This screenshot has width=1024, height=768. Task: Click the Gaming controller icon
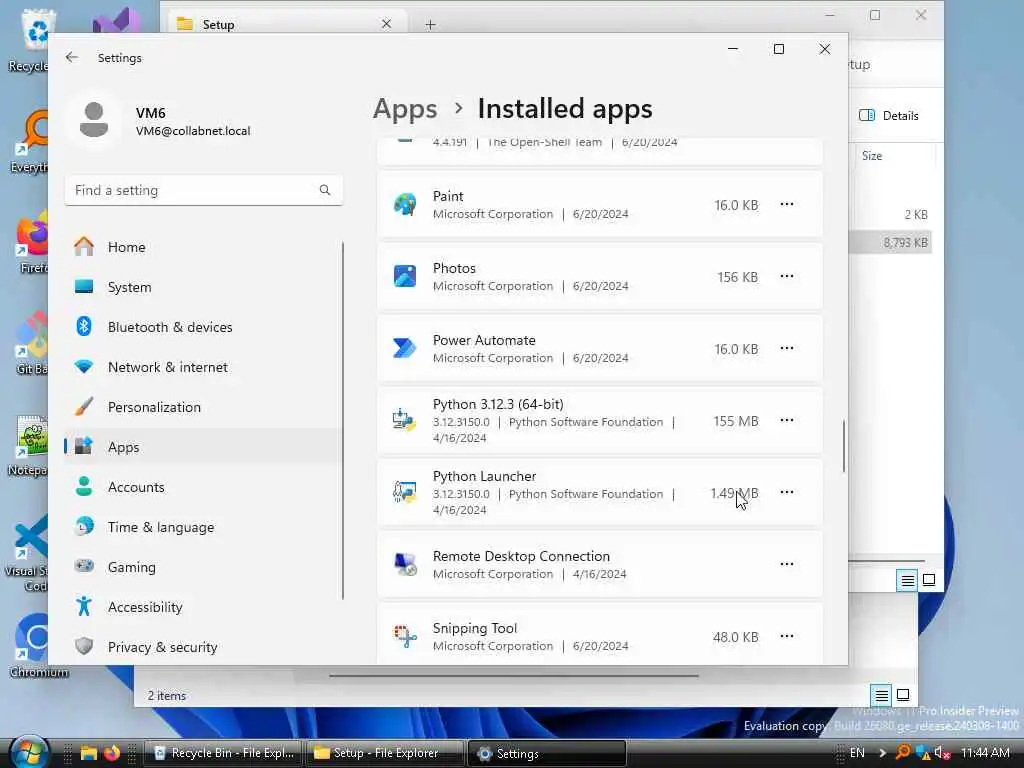click(x=84, y=566)
